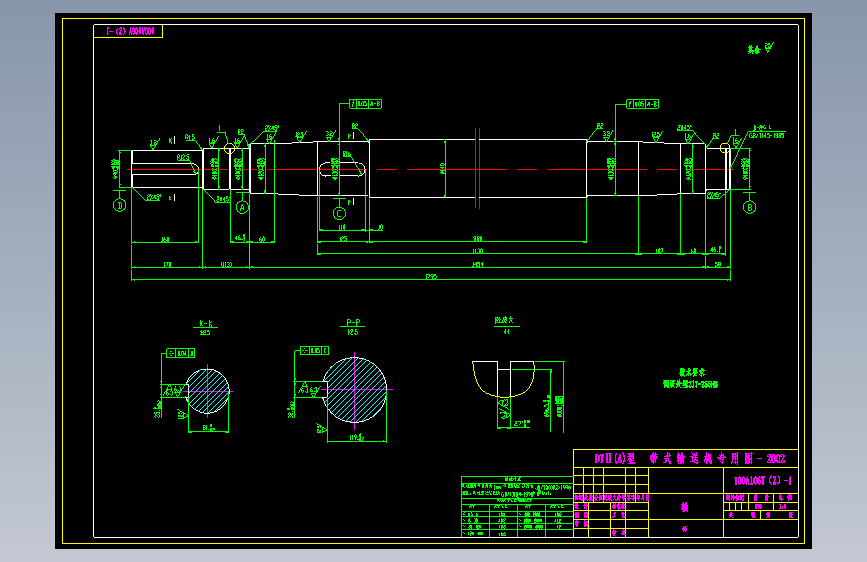The height and width of the screenshot is (562, 867).
Task: Select the rounded keyway slot near datum C
Action: (342, 169)
